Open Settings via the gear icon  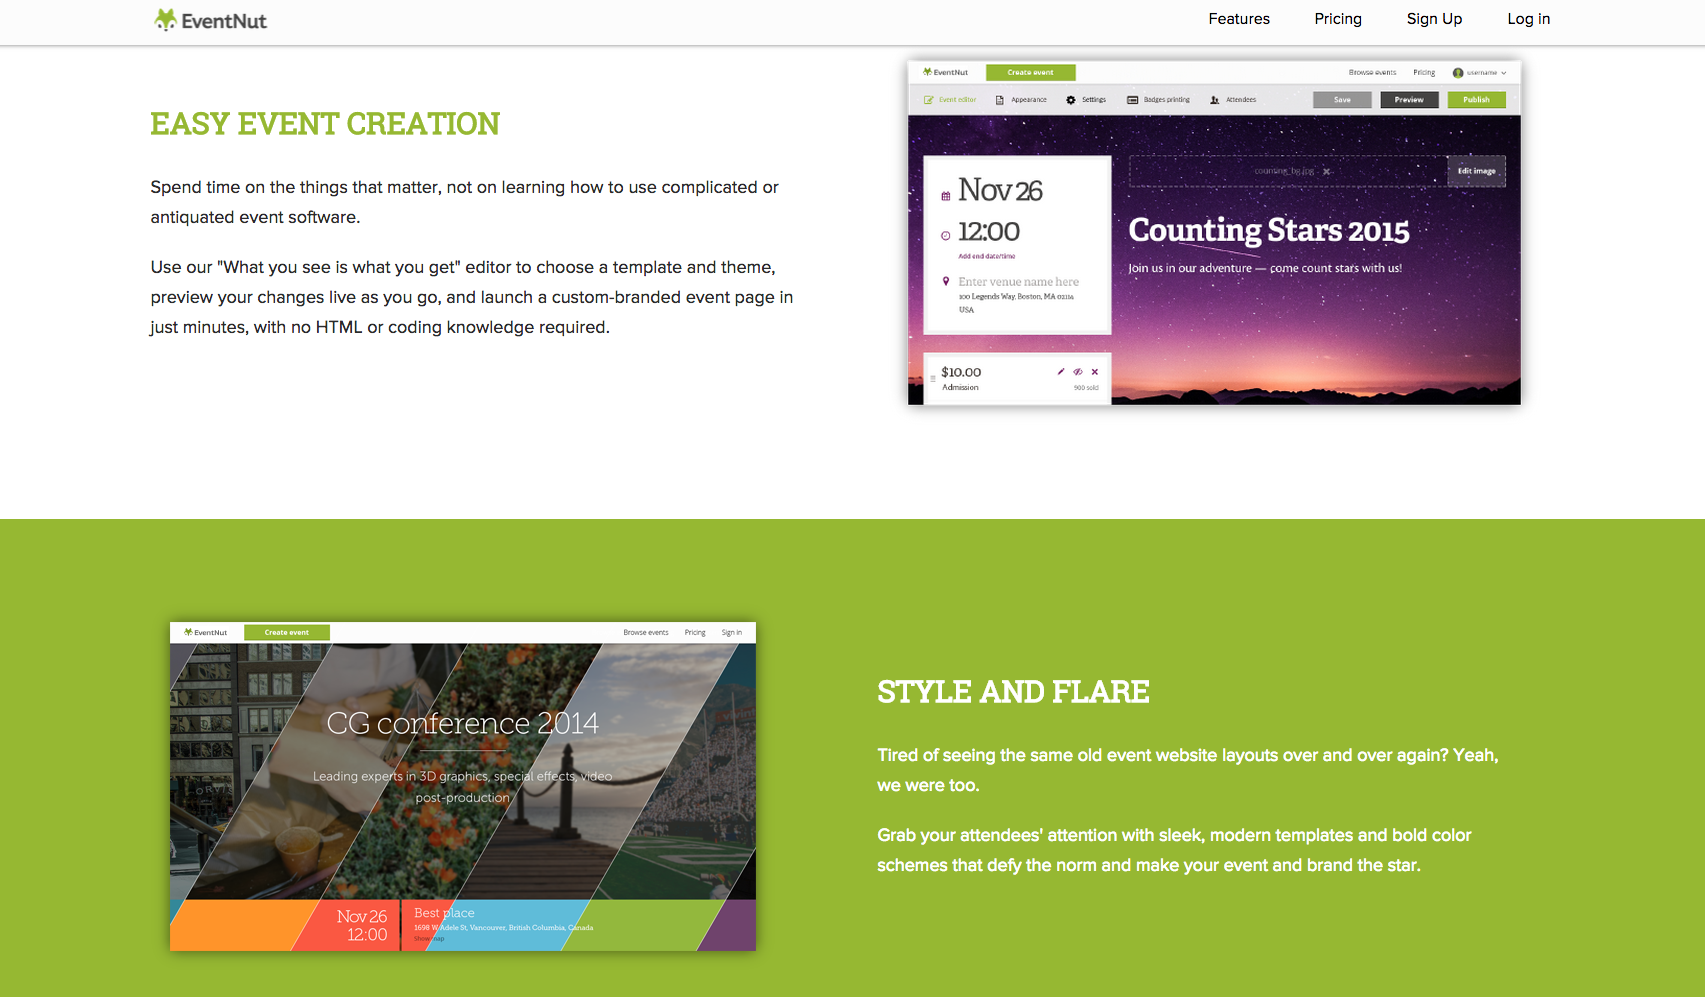[1071, 100]
